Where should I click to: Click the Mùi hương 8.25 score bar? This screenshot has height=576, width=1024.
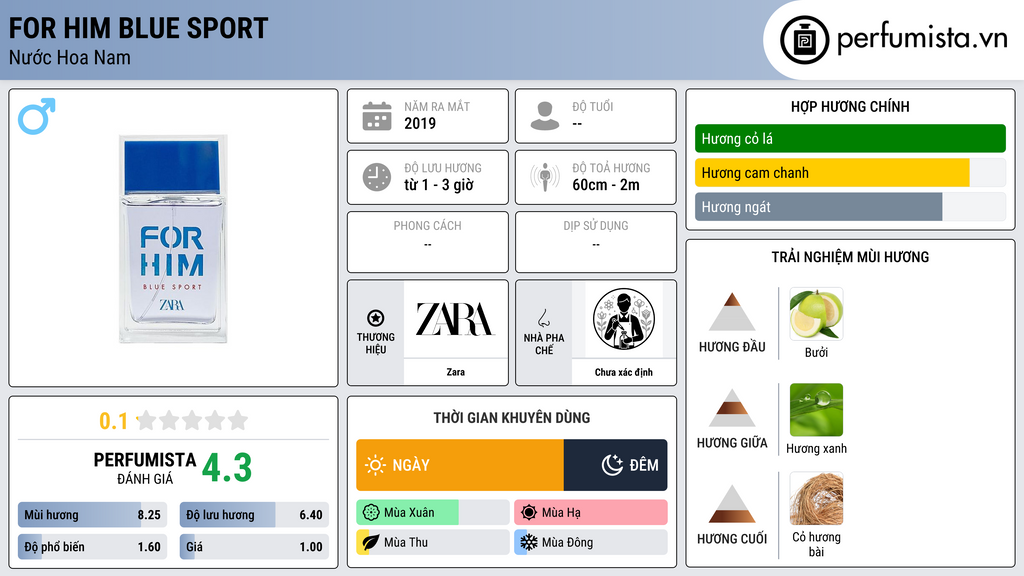pyautogui.click(x=93, y=515)
